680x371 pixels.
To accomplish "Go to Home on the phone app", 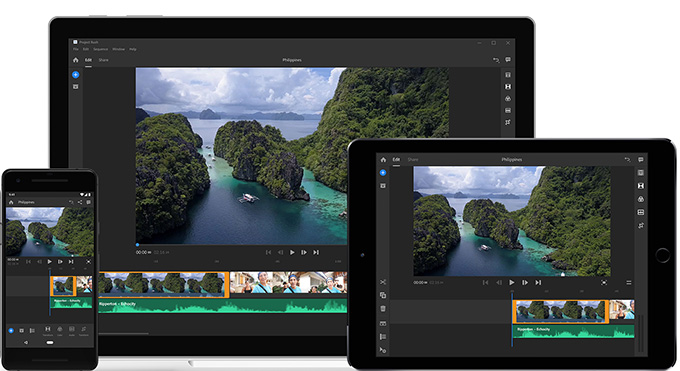I will (x=11, y=202).
